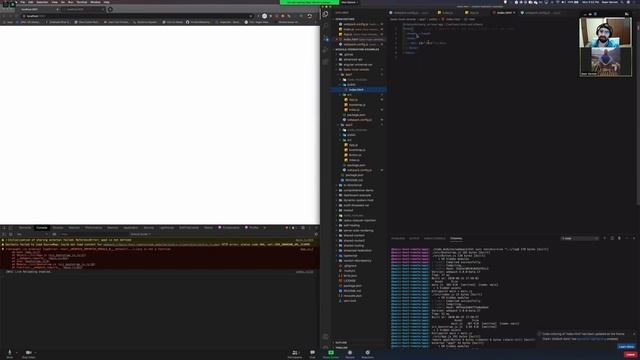
Task: Open the Search view in VS Code
Action: tap(325, 26)
